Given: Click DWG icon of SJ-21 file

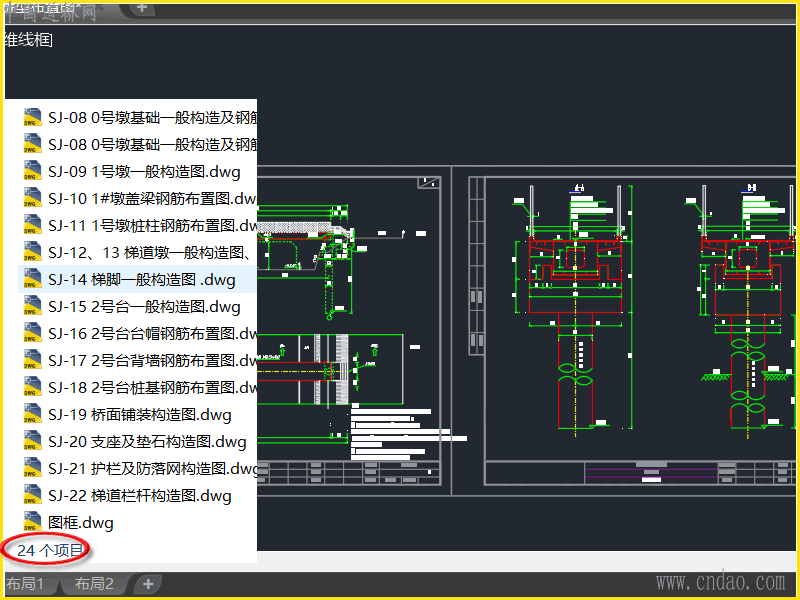Looking at the screenshot, I should pyautogui.click(x=32, y=468).
